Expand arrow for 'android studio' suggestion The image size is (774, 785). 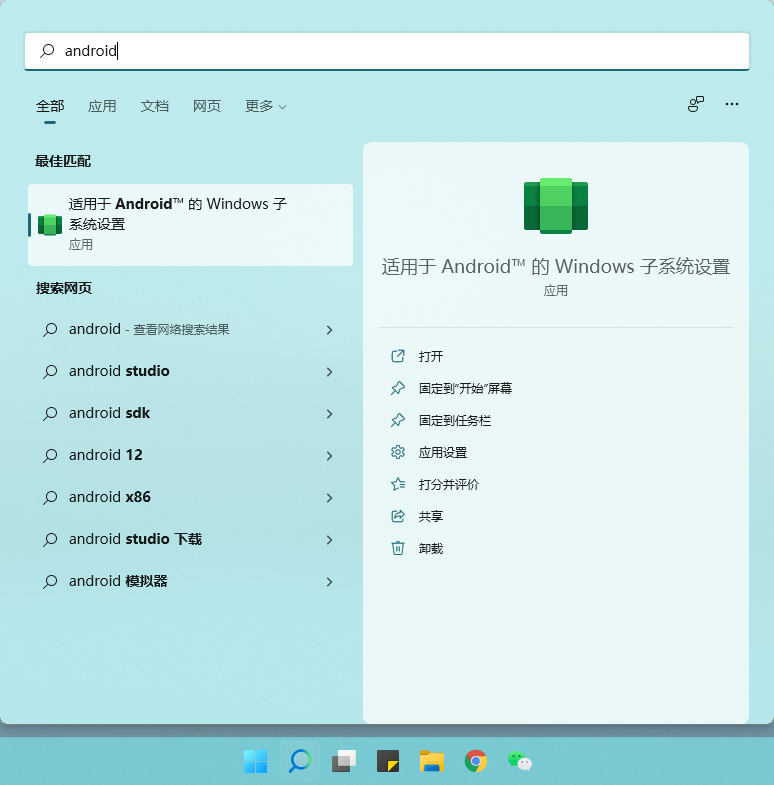point(329,372)
